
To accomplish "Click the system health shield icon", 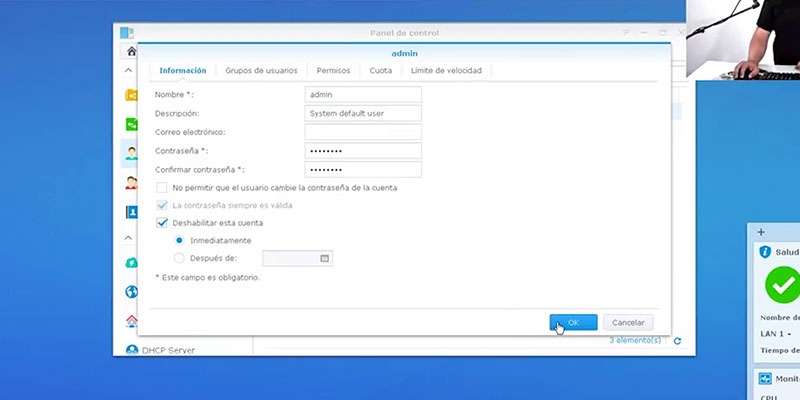I will (x=765, y=252).
